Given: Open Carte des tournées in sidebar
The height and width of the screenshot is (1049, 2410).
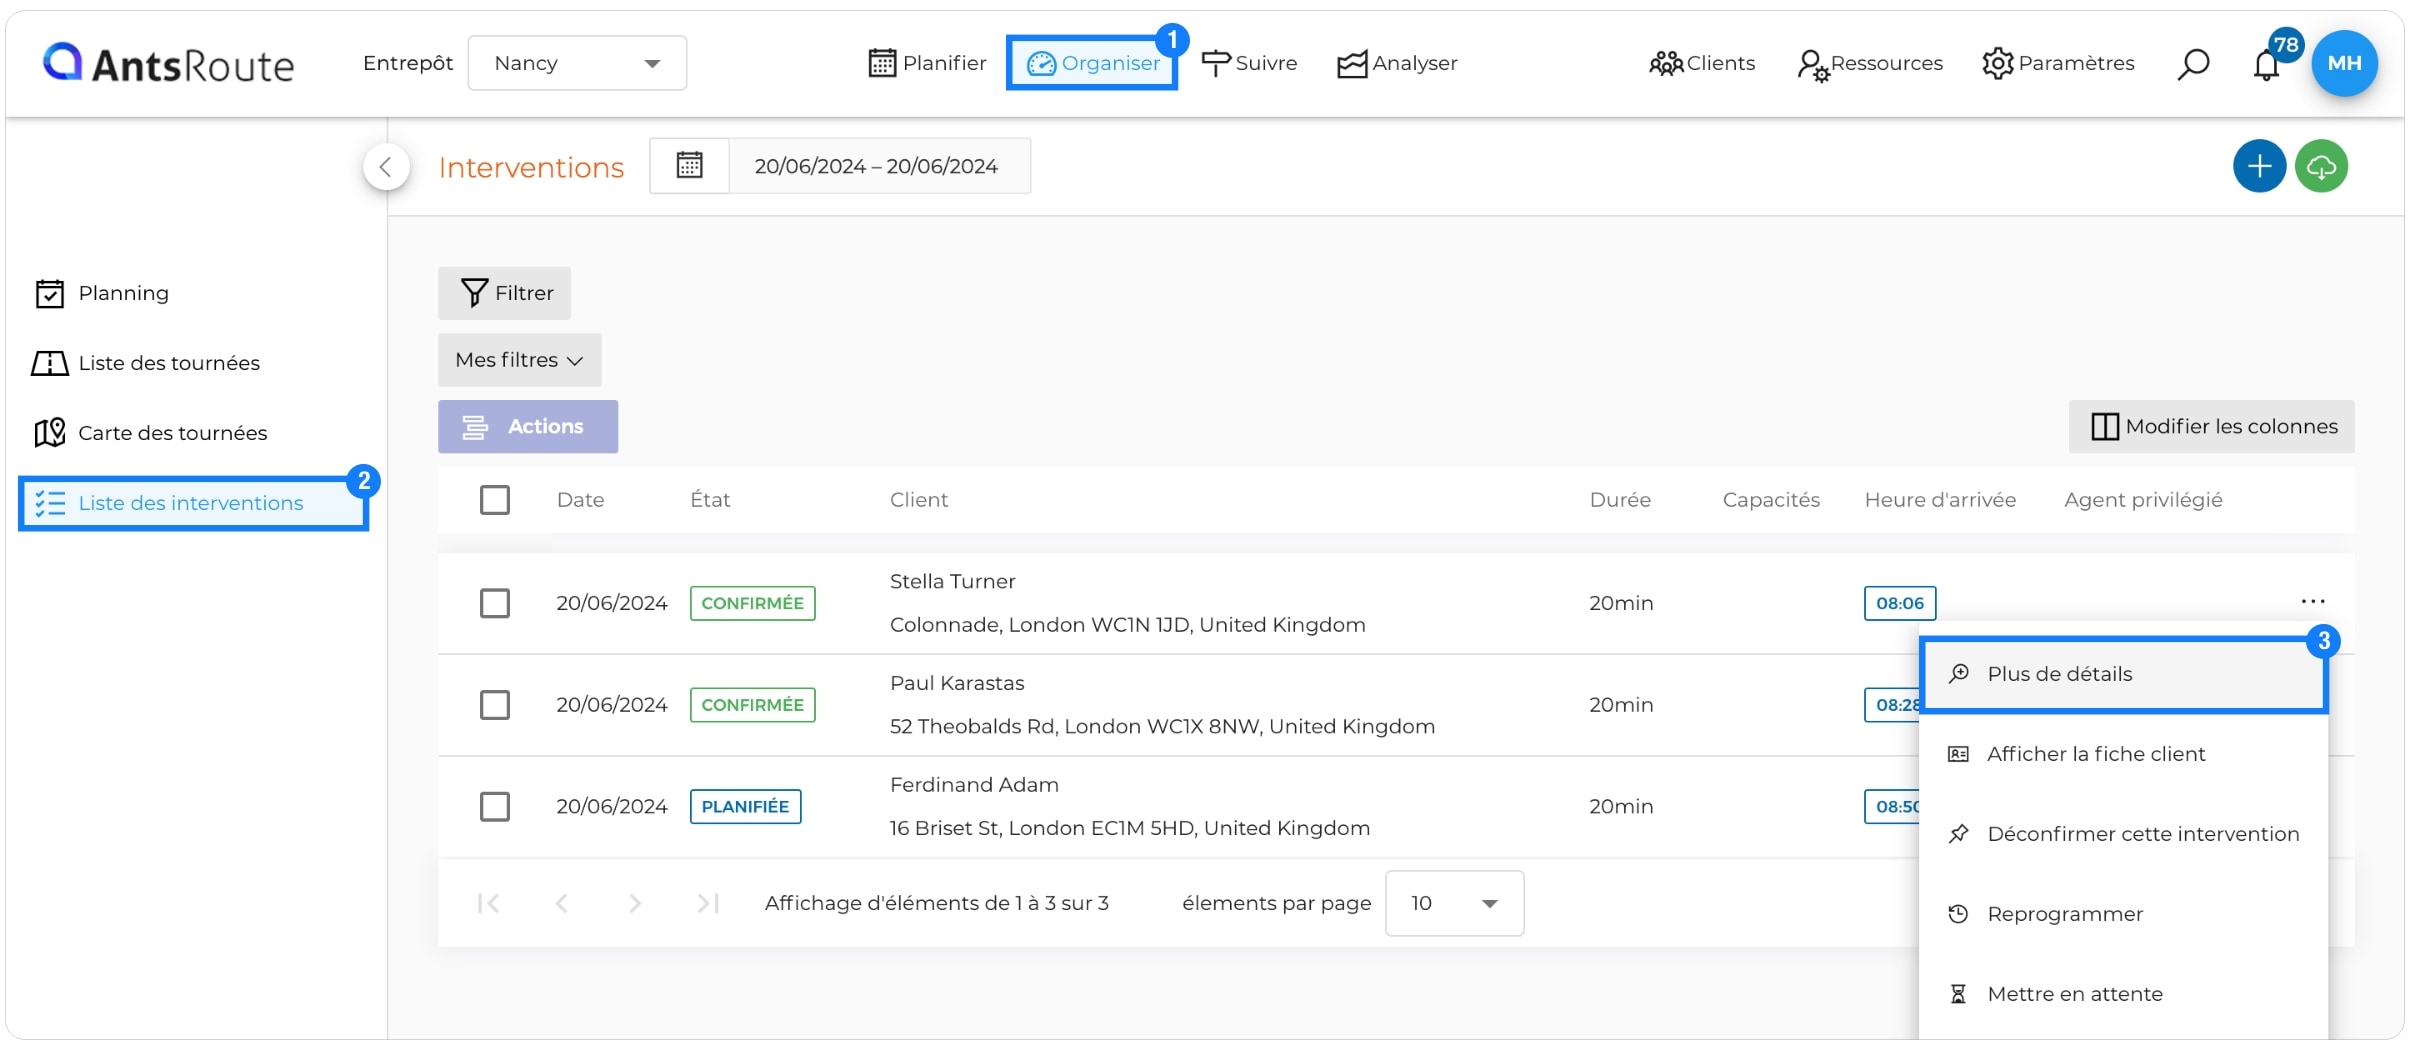Looking at the screenshot, I should pyautogui.click(x=150, y=433).
